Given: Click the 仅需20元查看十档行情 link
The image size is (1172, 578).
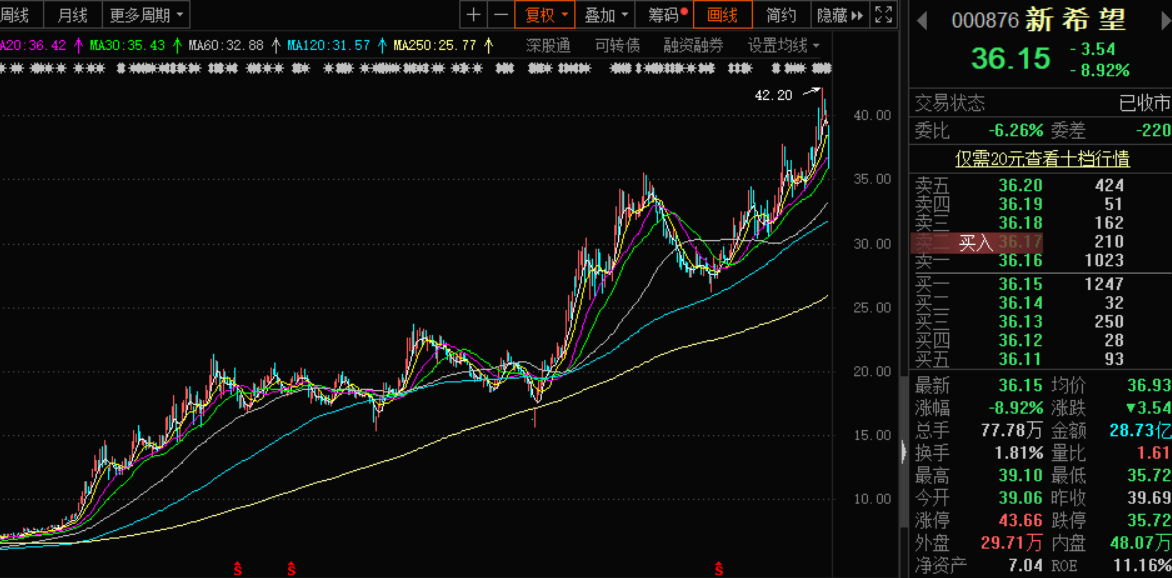Looking at the screenshot, I should tap(1041, 159).
